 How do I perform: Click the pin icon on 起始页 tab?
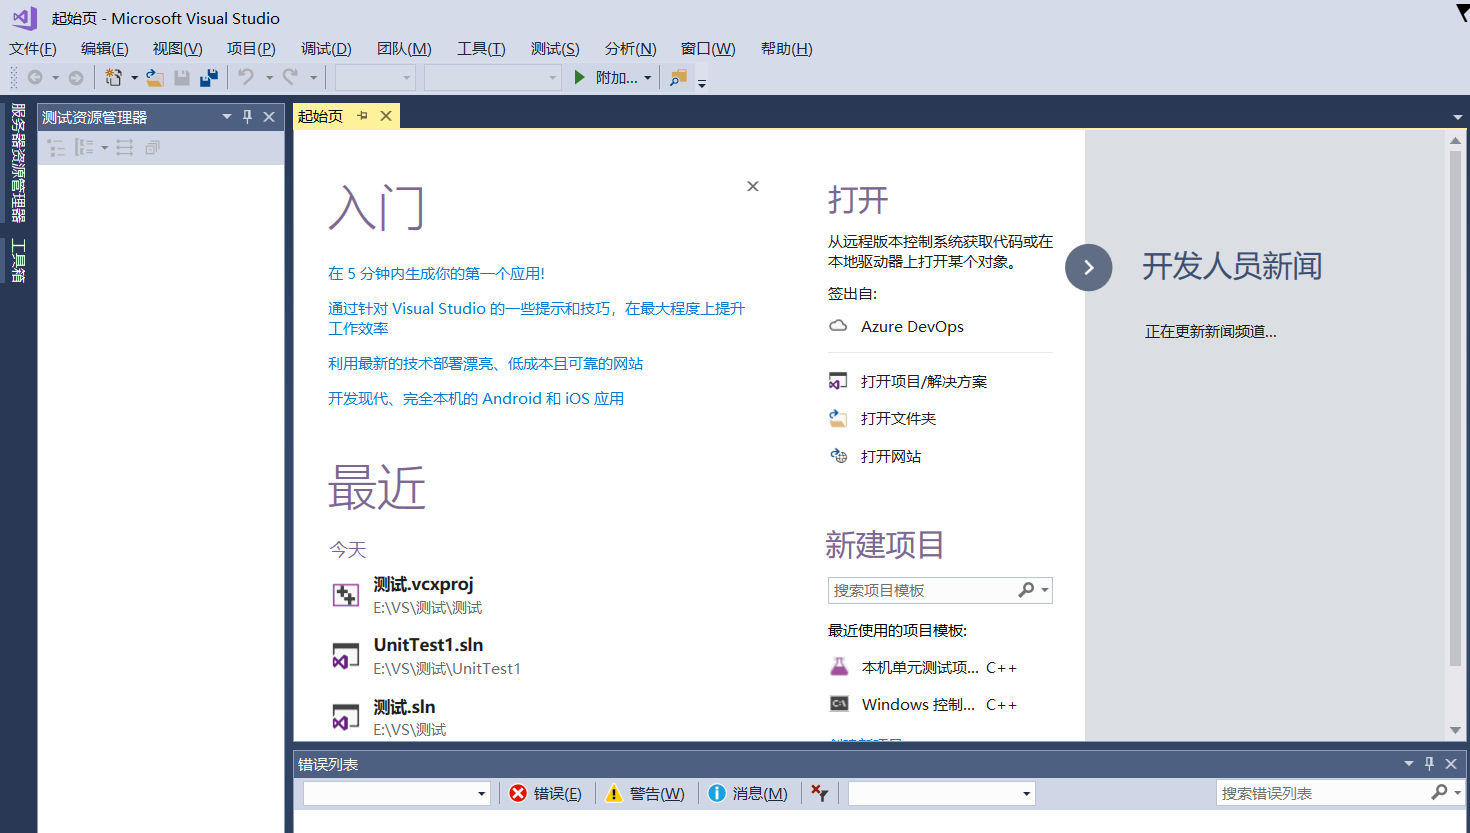click(363, 116)
